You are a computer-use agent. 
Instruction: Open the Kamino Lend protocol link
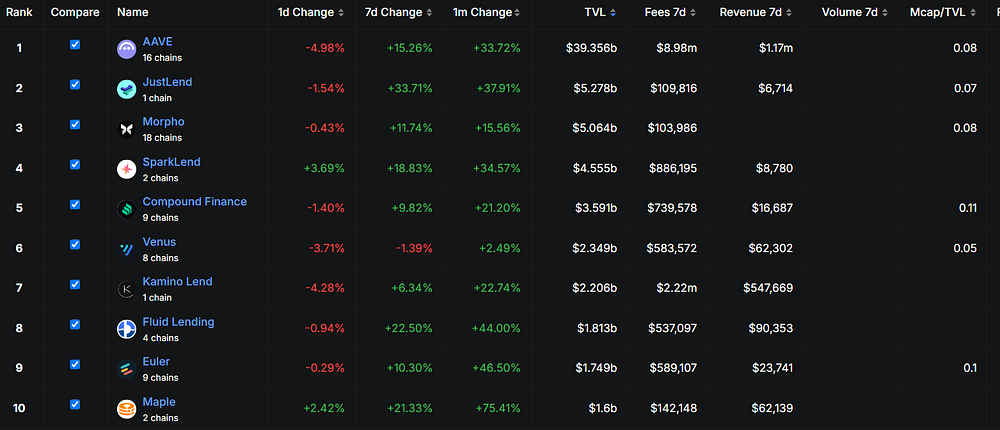pyautogui.click(x=177, y=281)
